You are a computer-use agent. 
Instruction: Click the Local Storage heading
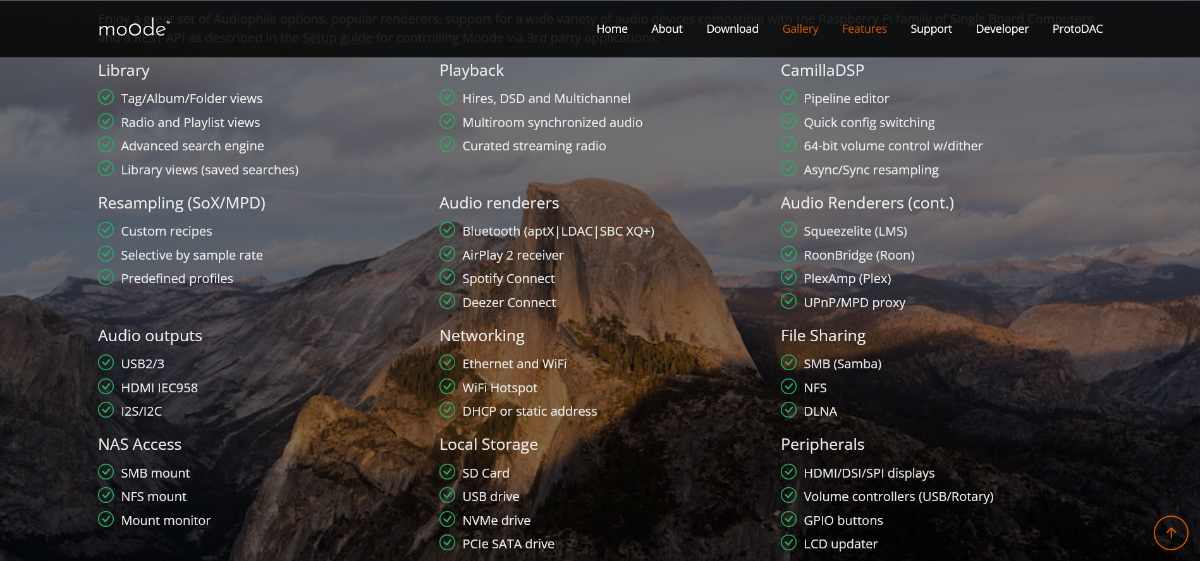[489, 444]
